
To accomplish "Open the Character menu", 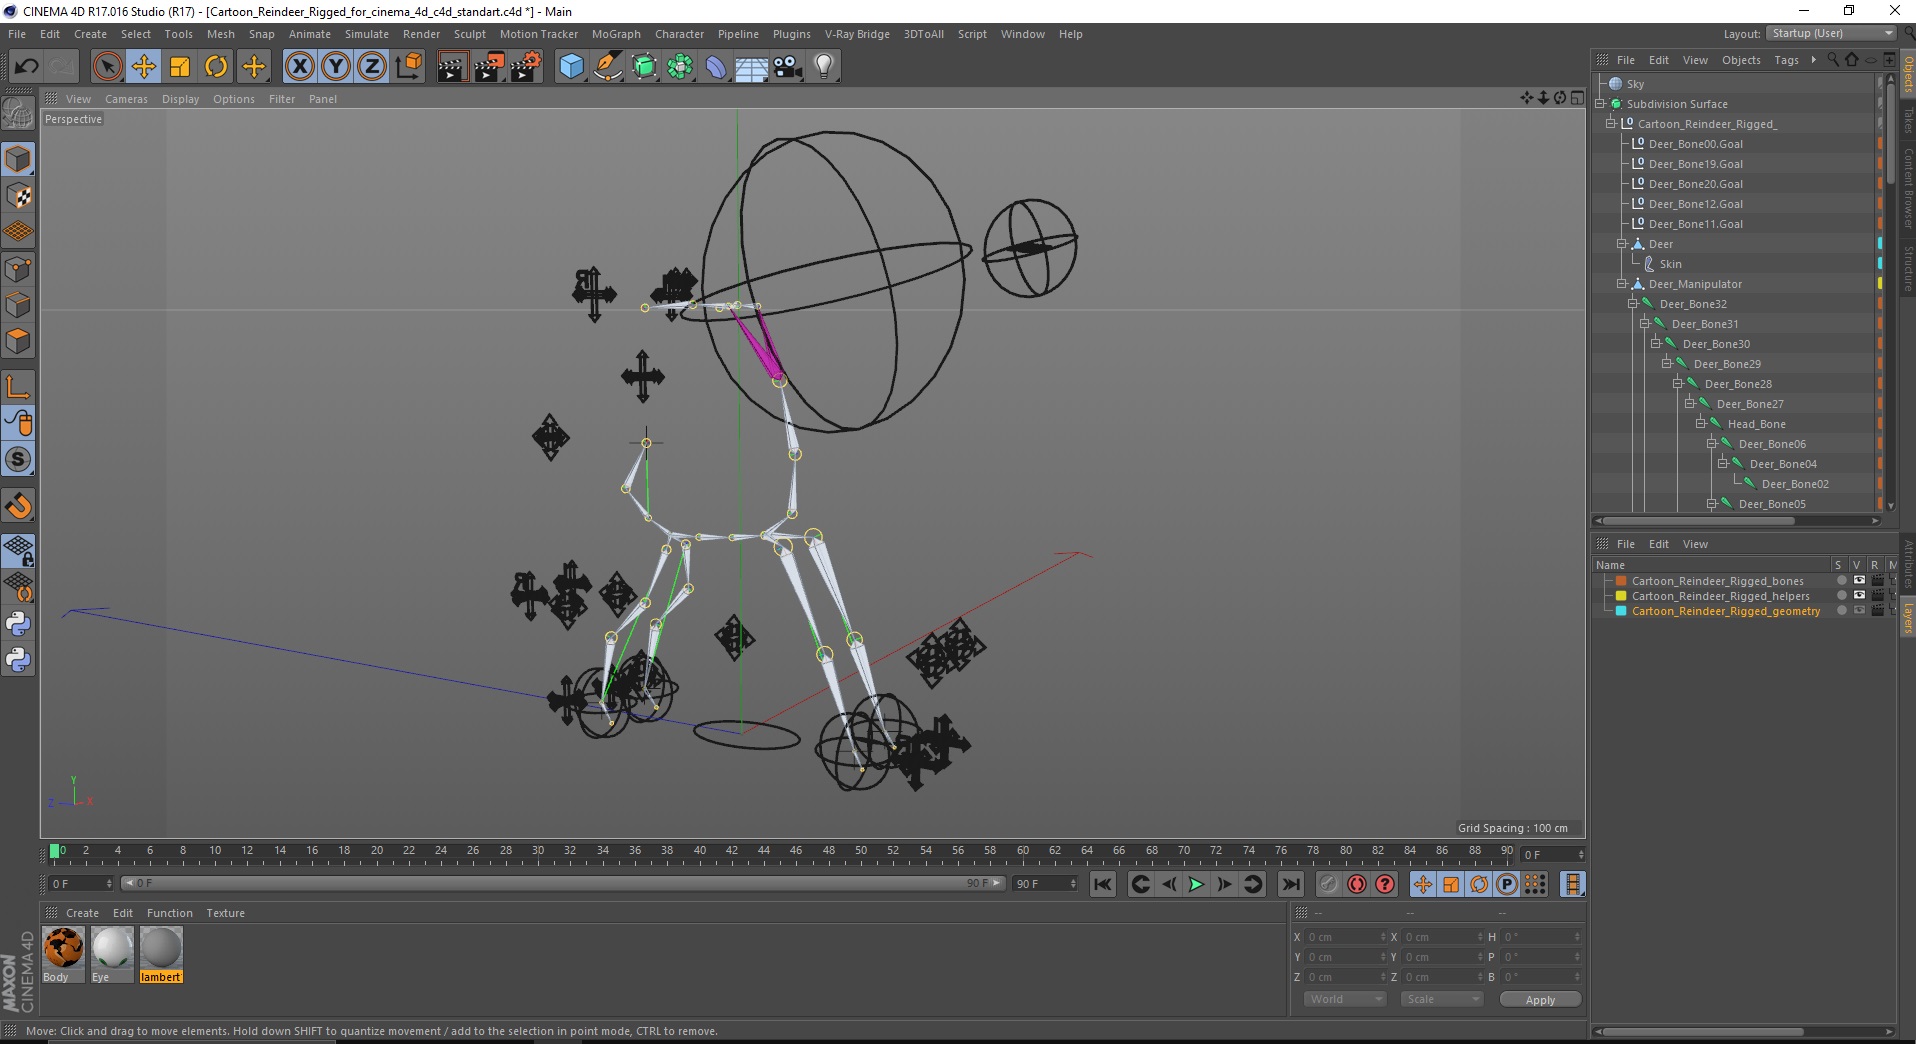I will point(679,34).
